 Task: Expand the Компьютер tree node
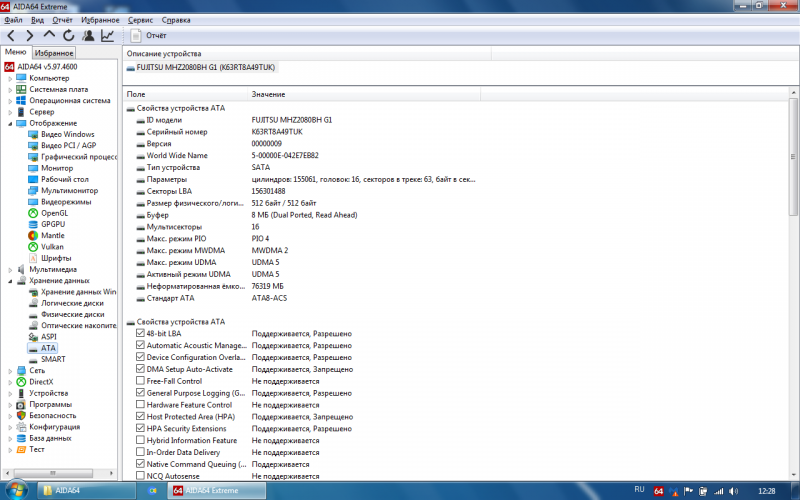click(10, 78)
